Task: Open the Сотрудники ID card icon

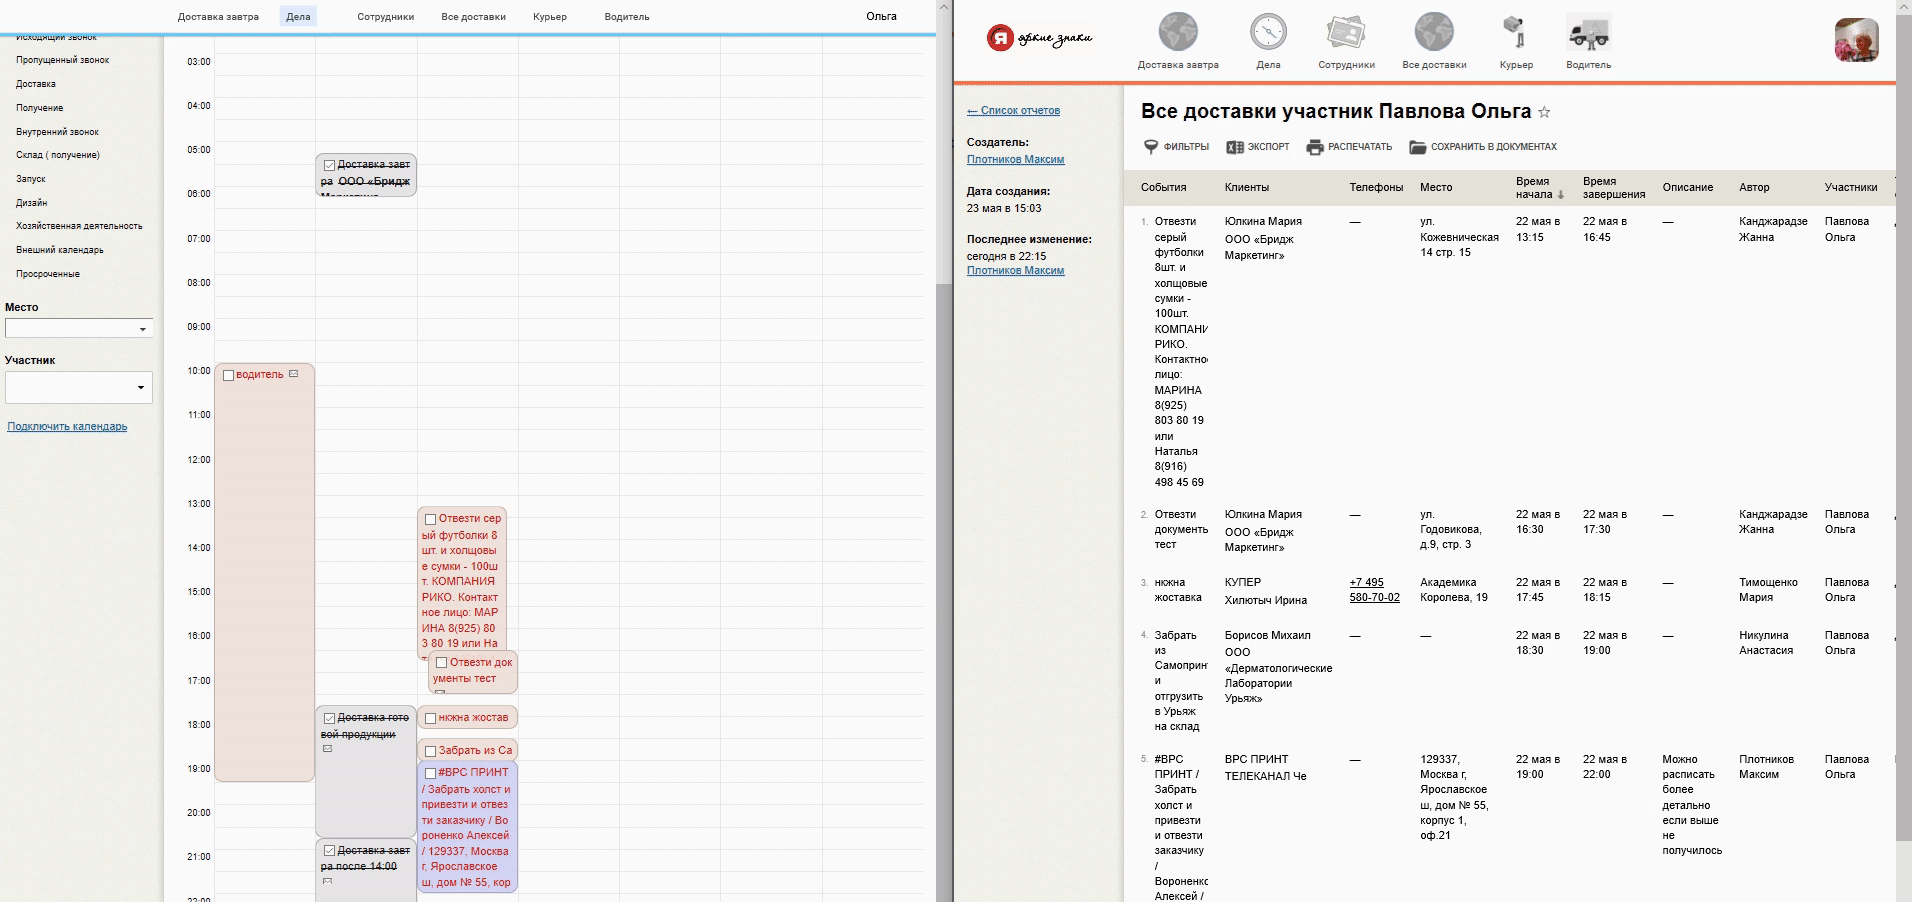Action: (x=1346, y=32)
